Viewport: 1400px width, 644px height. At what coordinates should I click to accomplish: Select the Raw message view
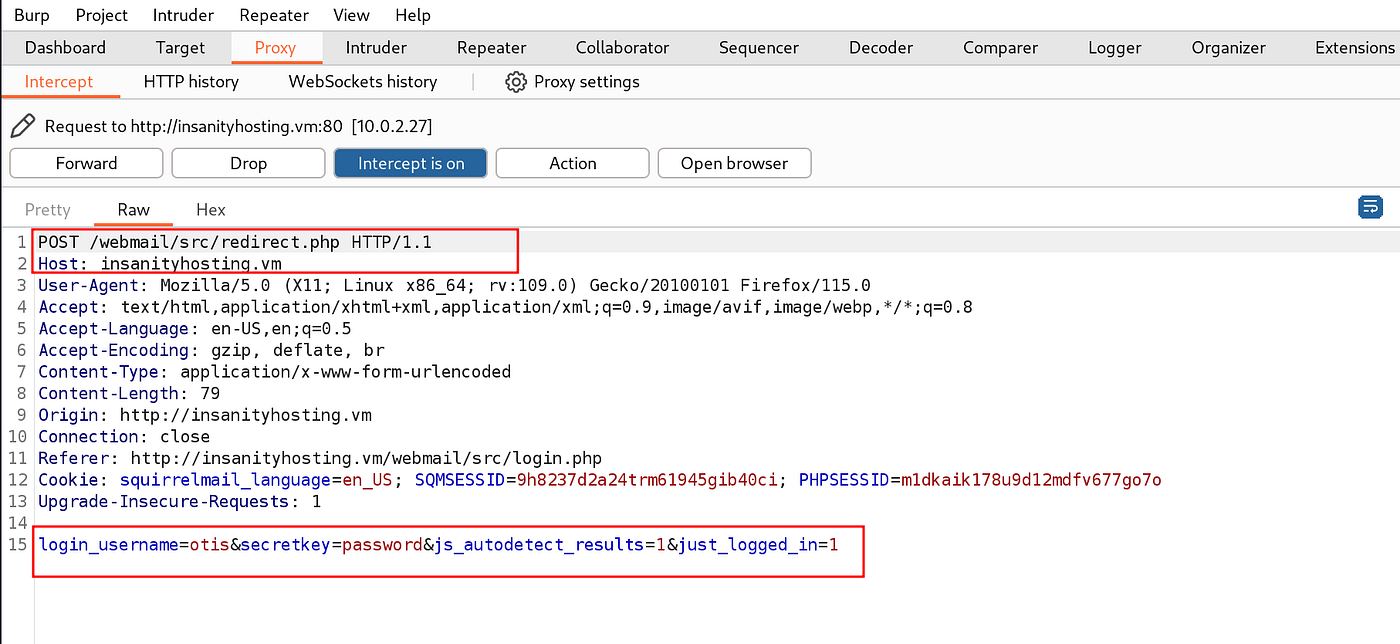[x=133, y=210]
